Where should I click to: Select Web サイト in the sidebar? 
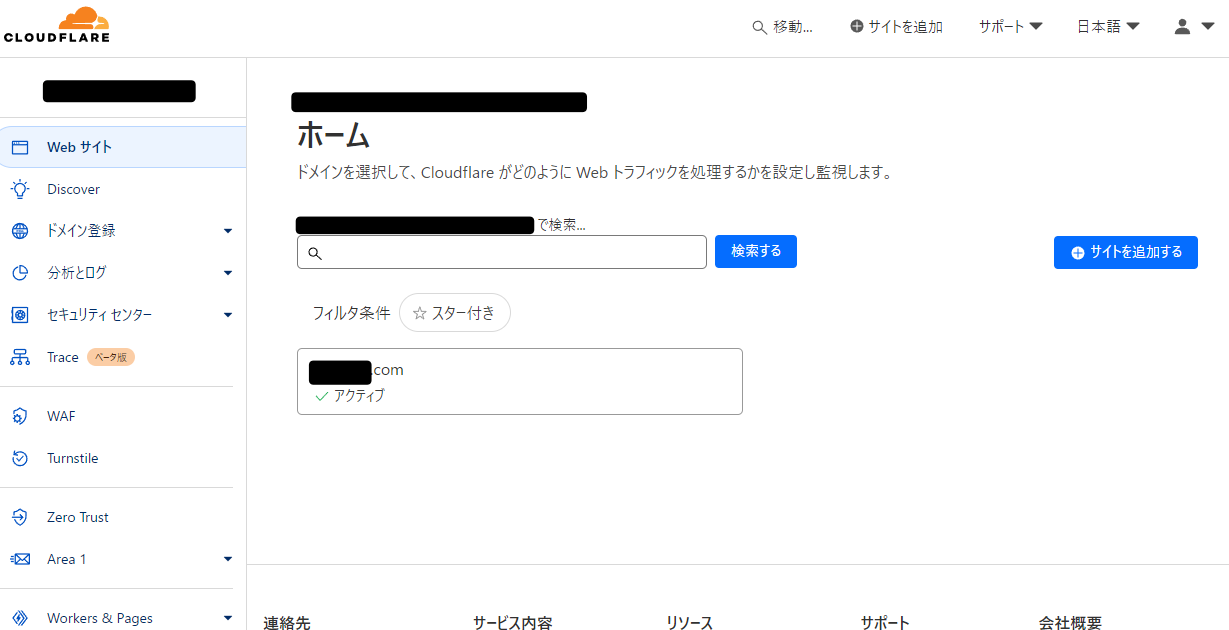tap(123, 147)
